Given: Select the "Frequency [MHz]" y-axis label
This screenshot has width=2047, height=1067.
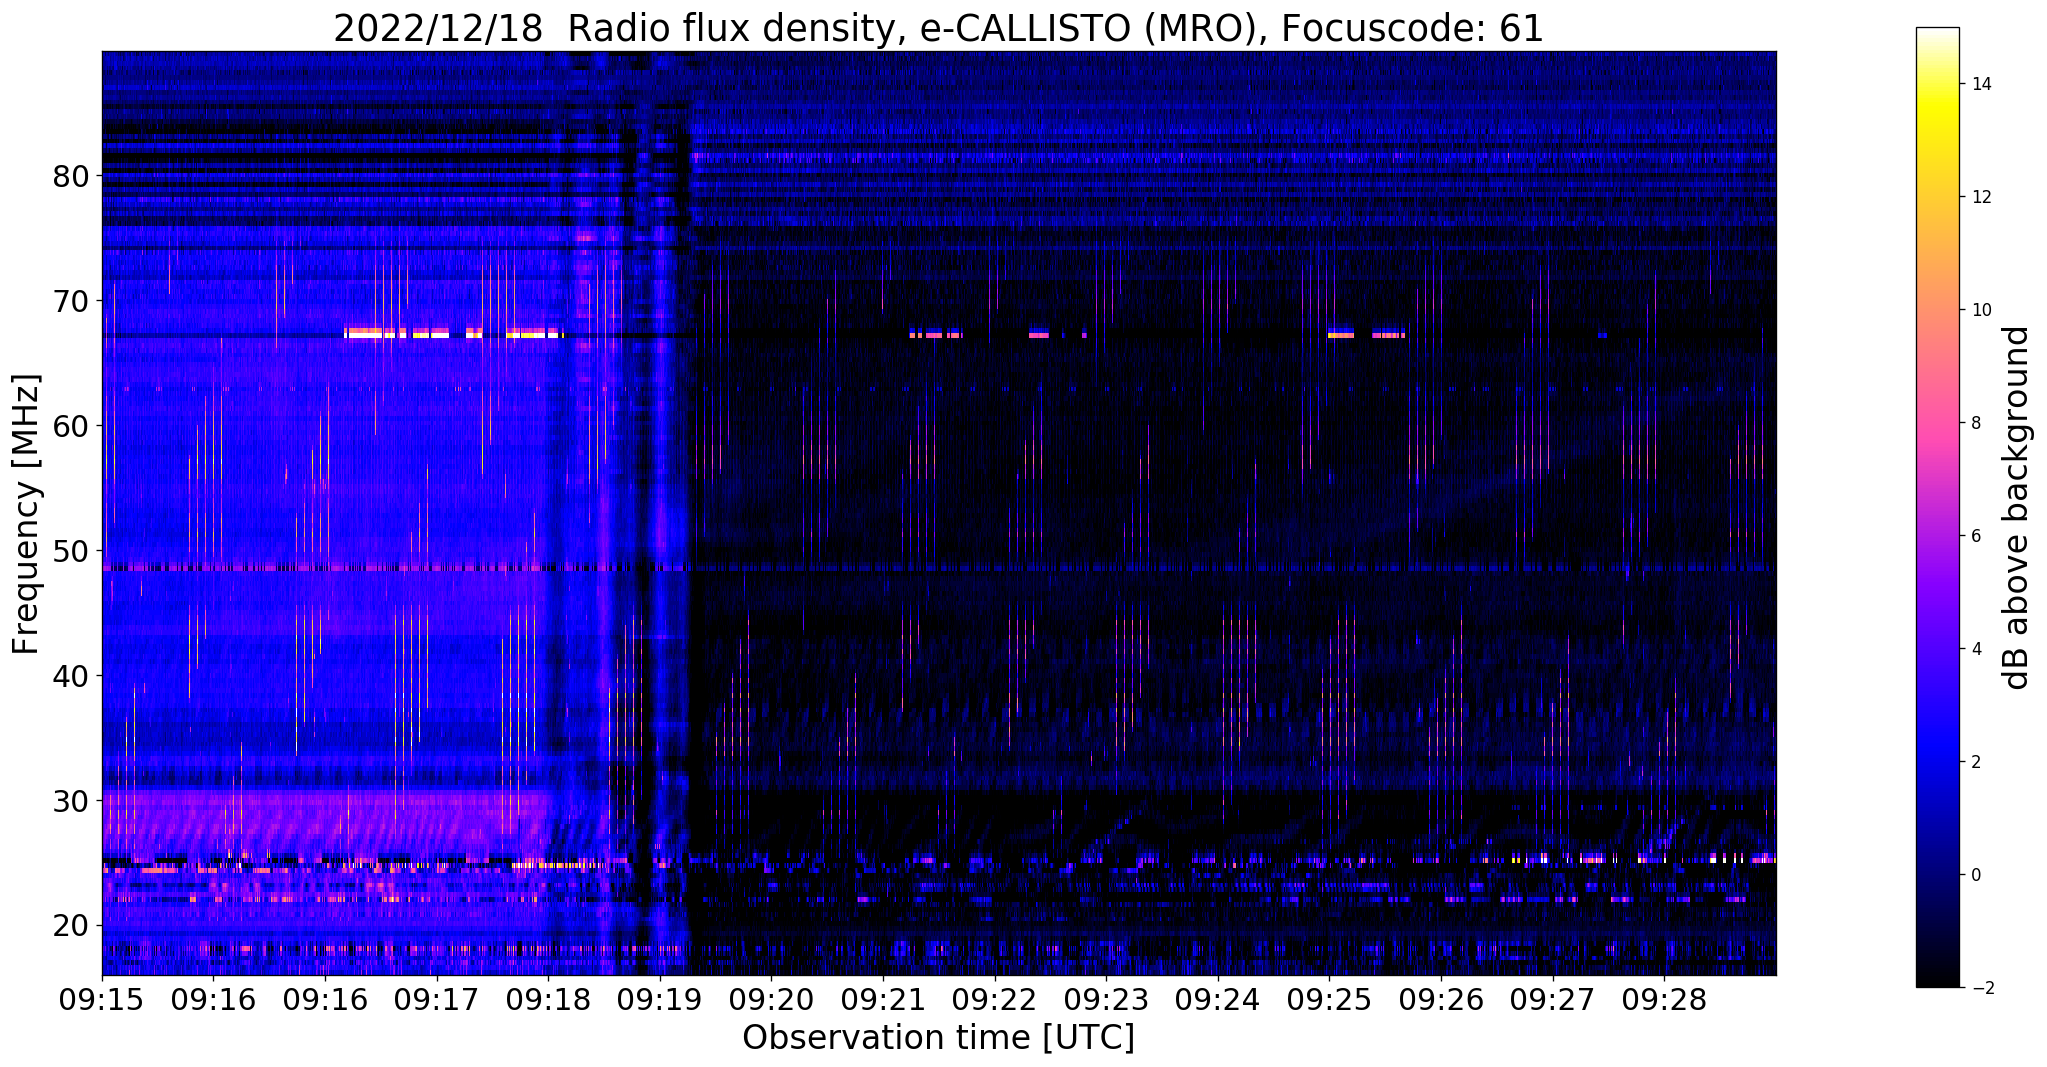Looking at the screenshot, I should click(x=26, y=514).
